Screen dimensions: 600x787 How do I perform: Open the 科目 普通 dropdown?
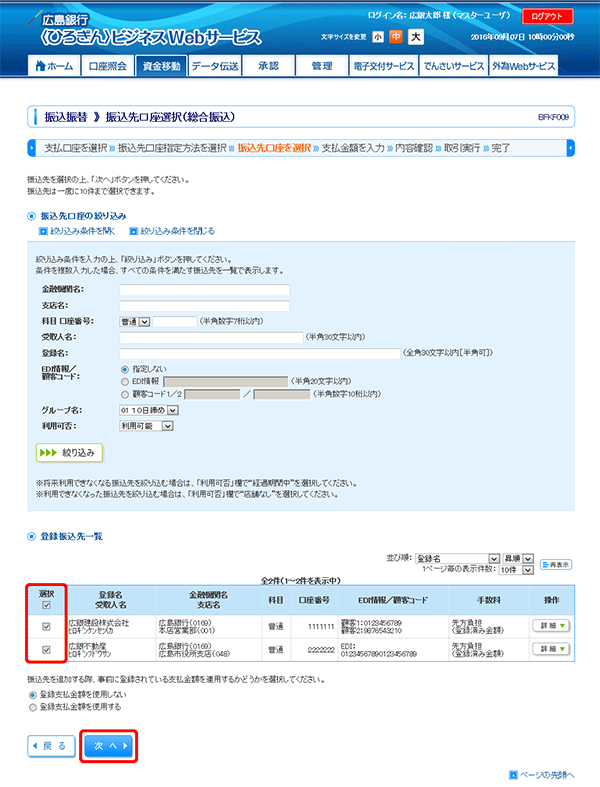[135, 322]
